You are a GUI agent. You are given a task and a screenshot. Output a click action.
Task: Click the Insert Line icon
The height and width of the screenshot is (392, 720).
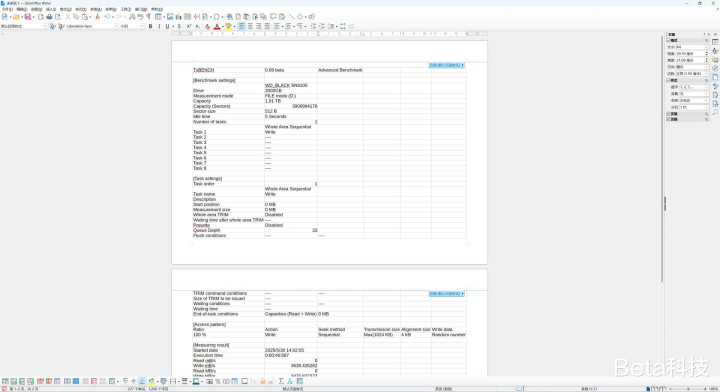coord(292,17)
